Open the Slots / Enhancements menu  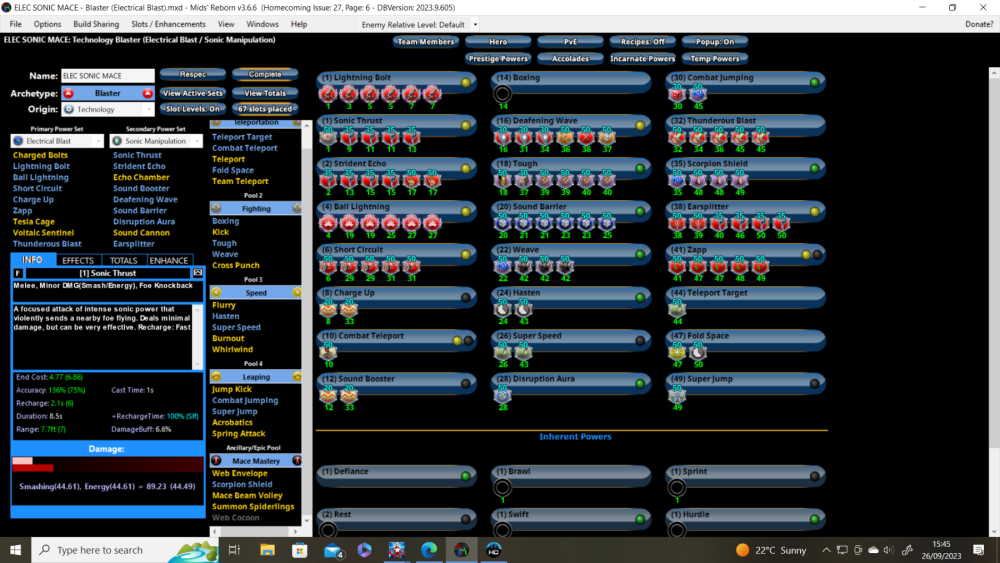(x=168, y=24)
